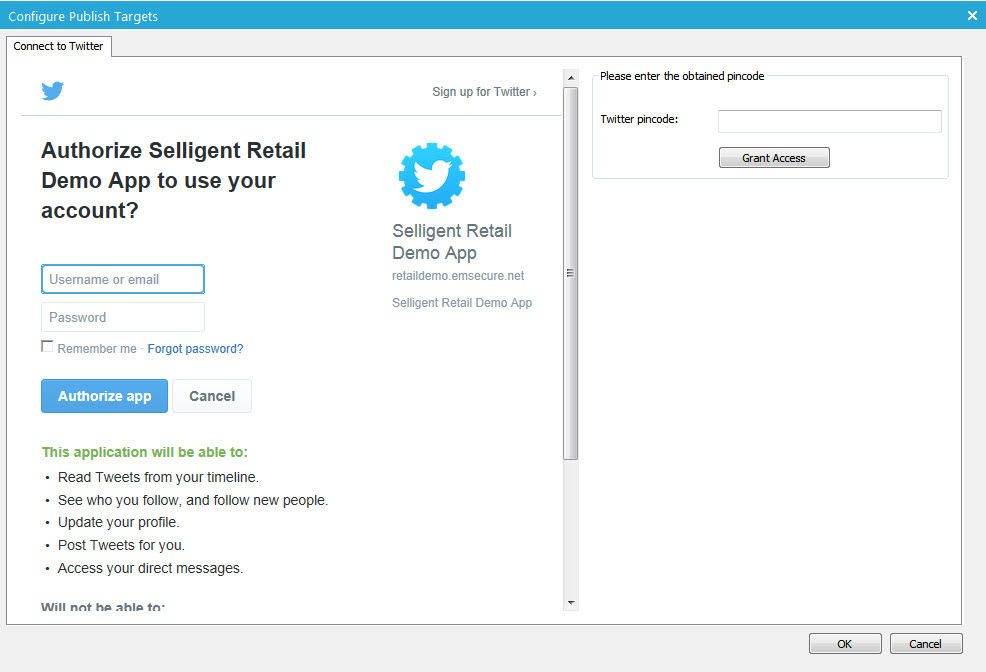Follow the Forgot password? link
The image size is (986, 672).
coord(195,349)
